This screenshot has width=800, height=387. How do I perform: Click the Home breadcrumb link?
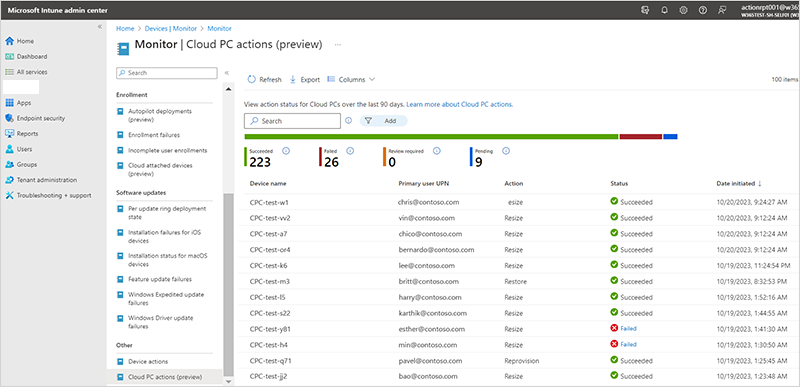point(125,29)
